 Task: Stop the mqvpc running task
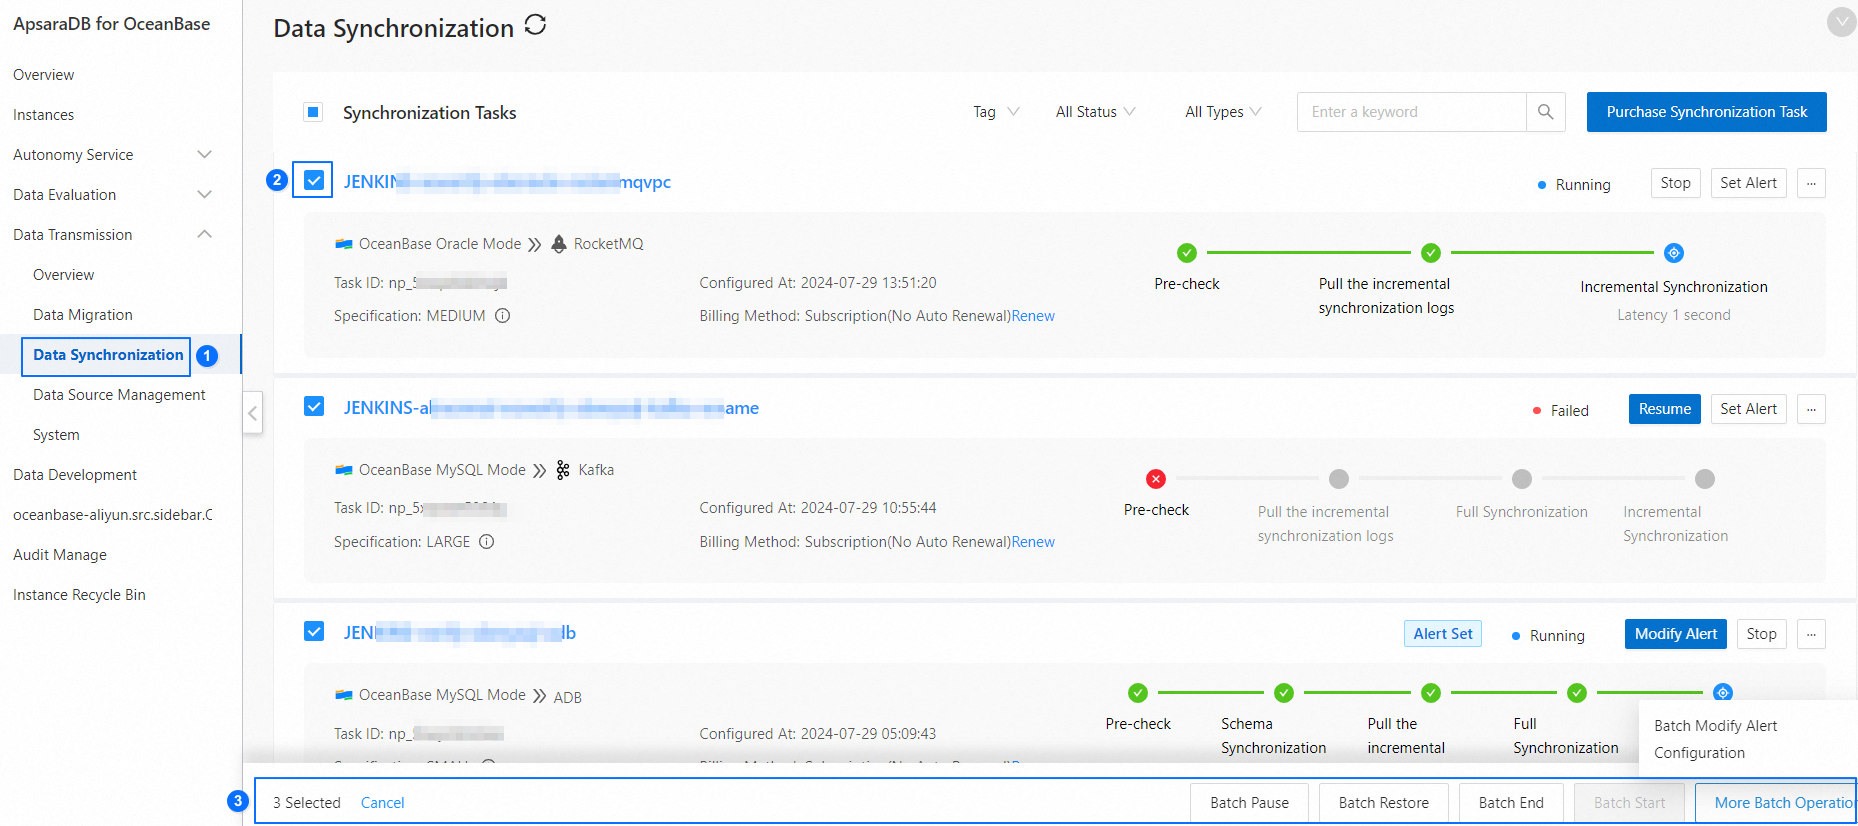point(1675,183)
